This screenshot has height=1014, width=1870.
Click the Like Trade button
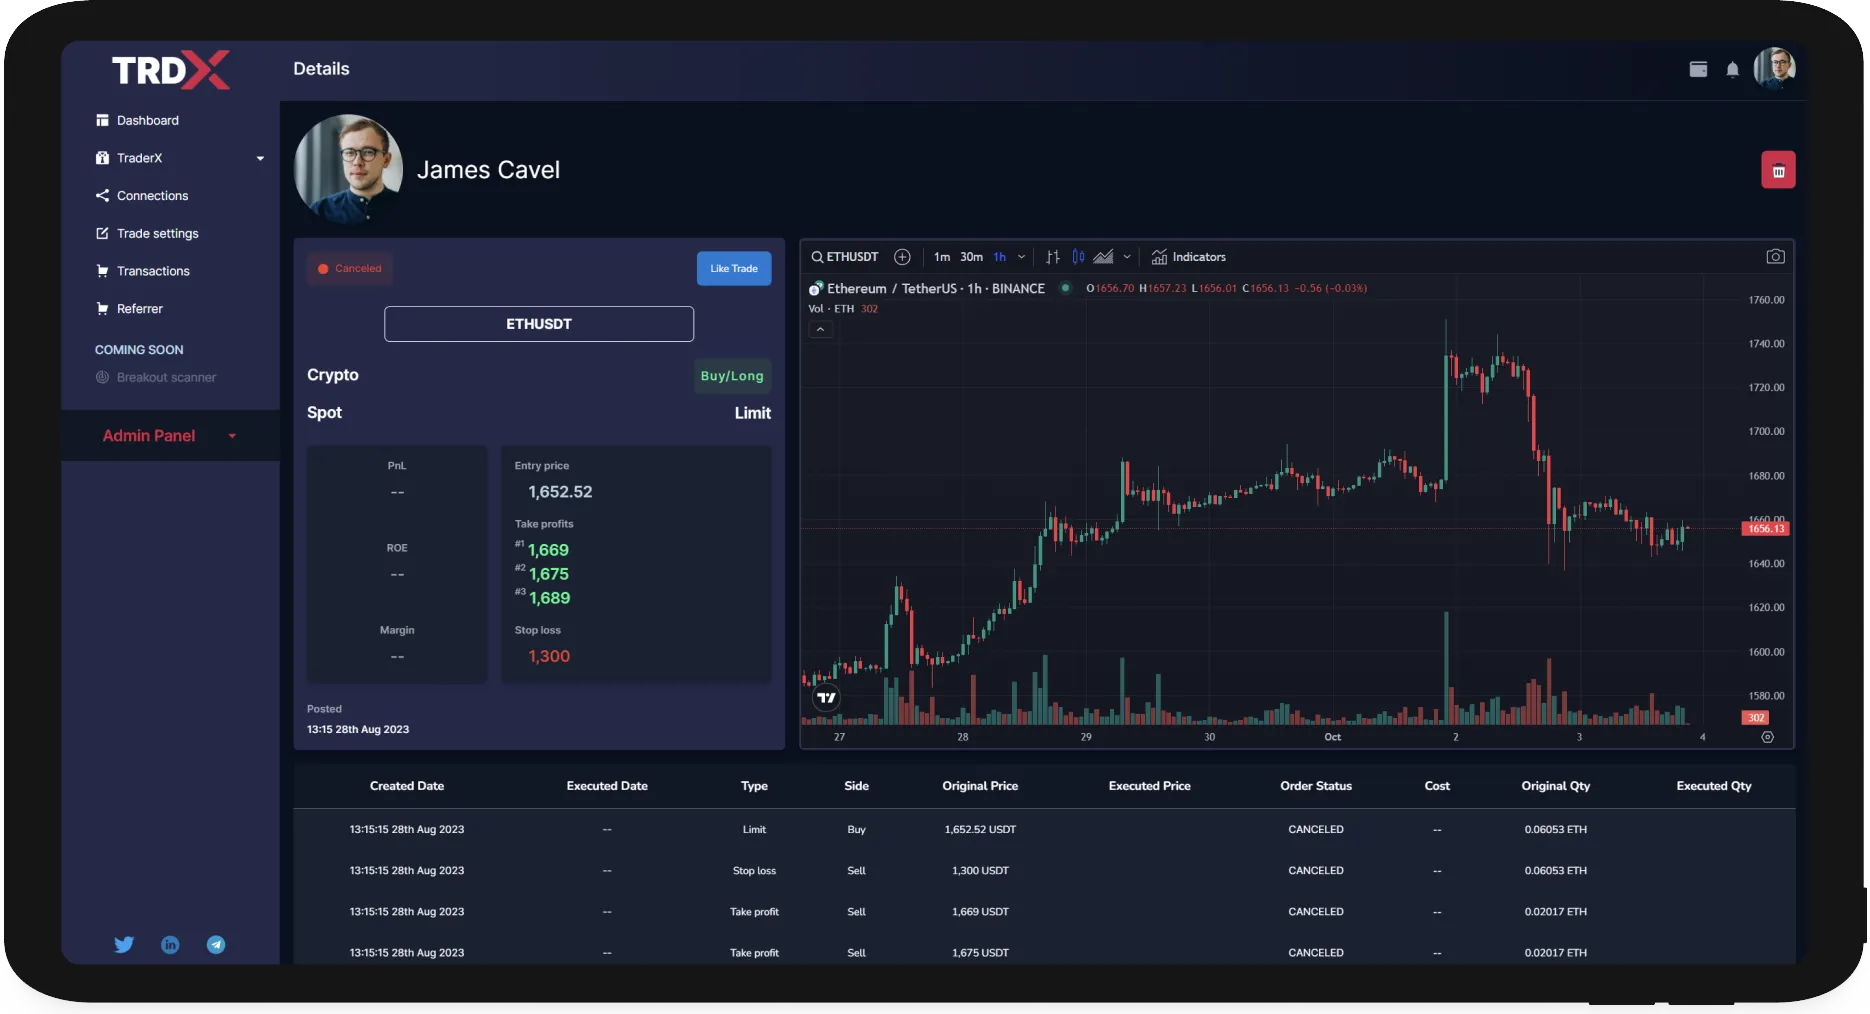(x=734, y=268)
